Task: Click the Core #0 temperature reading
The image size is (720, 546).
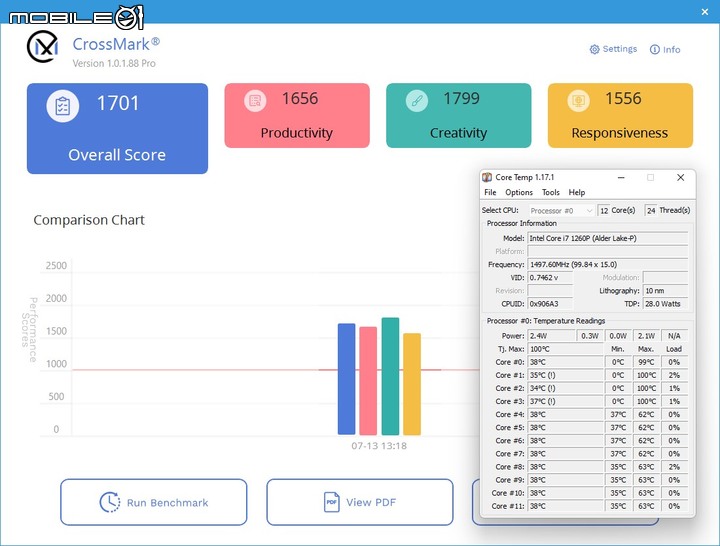Action: pyautogui.click(x=565, y=362)
